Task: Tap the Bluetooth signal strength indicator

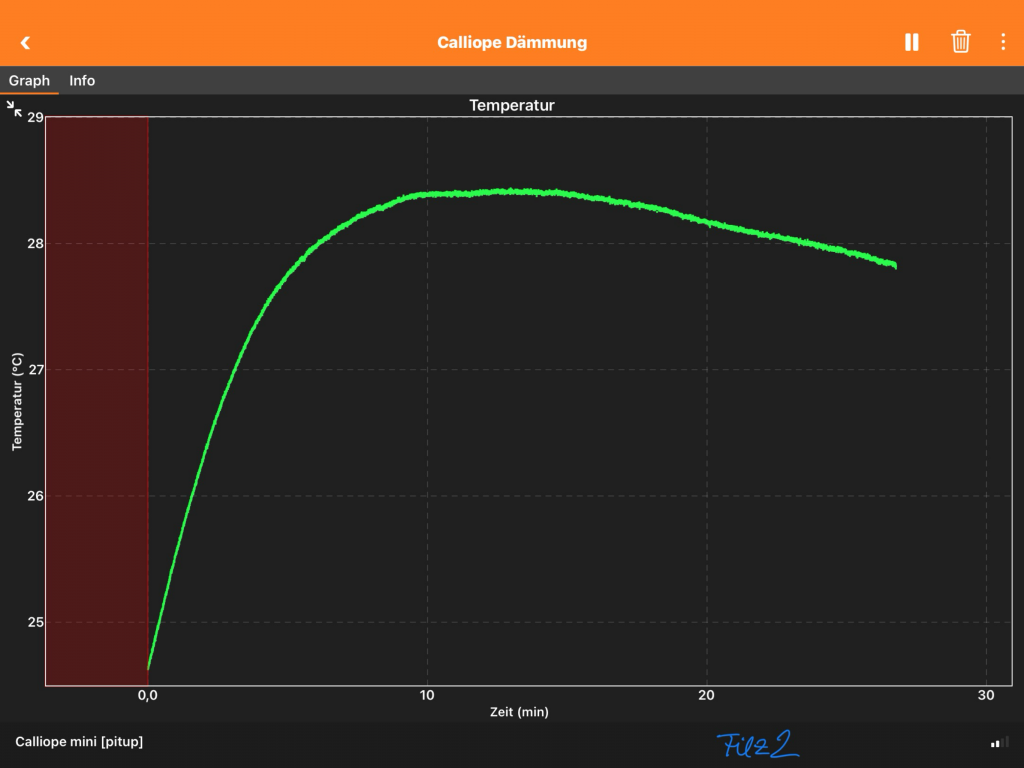Action: coord(998,743)
